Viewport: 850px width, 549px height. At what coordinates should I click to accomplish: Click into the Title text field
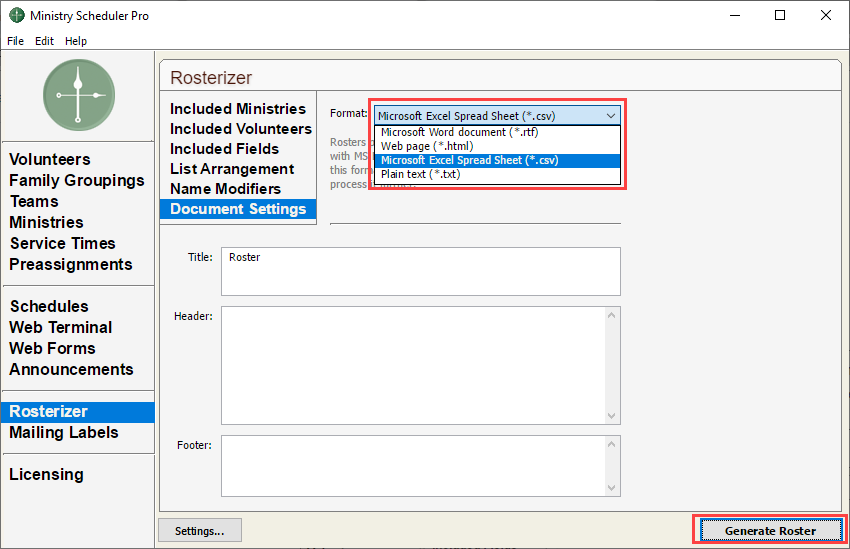[x=421, y=272]
